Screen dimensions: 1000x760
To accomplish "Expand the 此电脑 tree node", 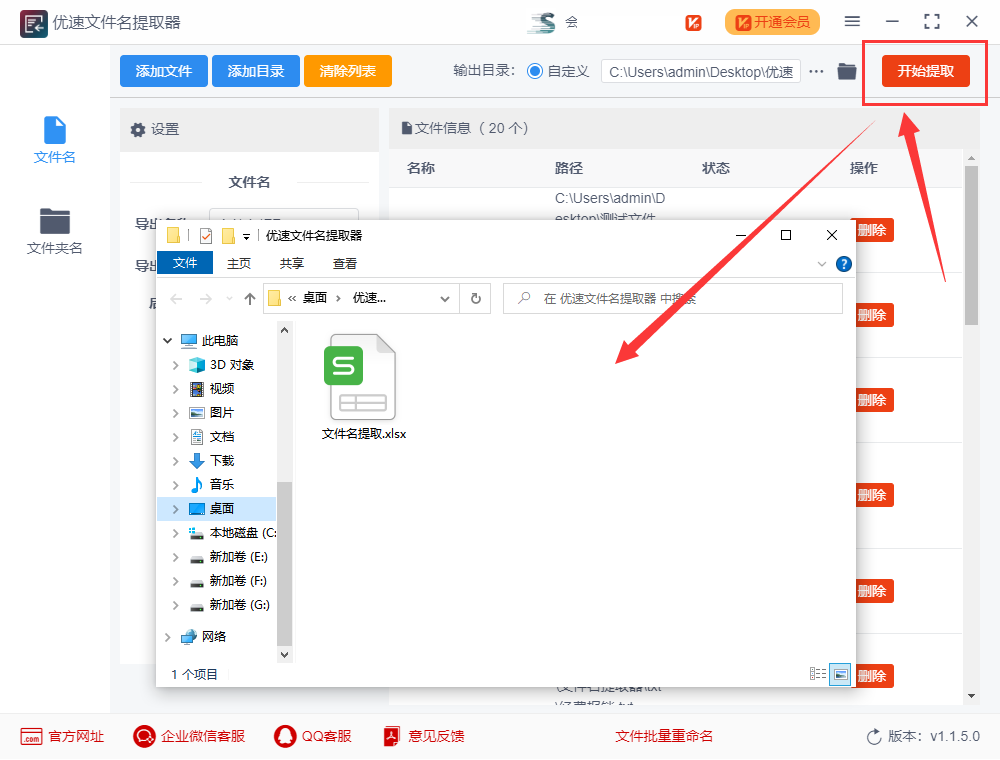I will point(167,341).
